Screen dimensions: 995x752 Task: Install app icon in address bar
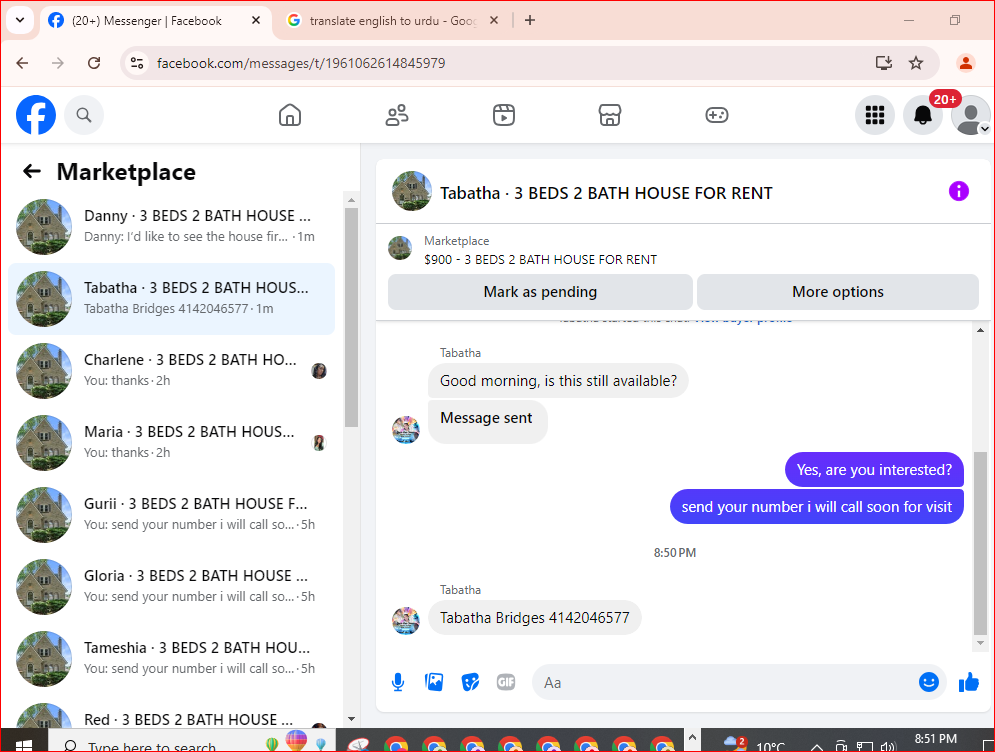[x=883, y=63]
